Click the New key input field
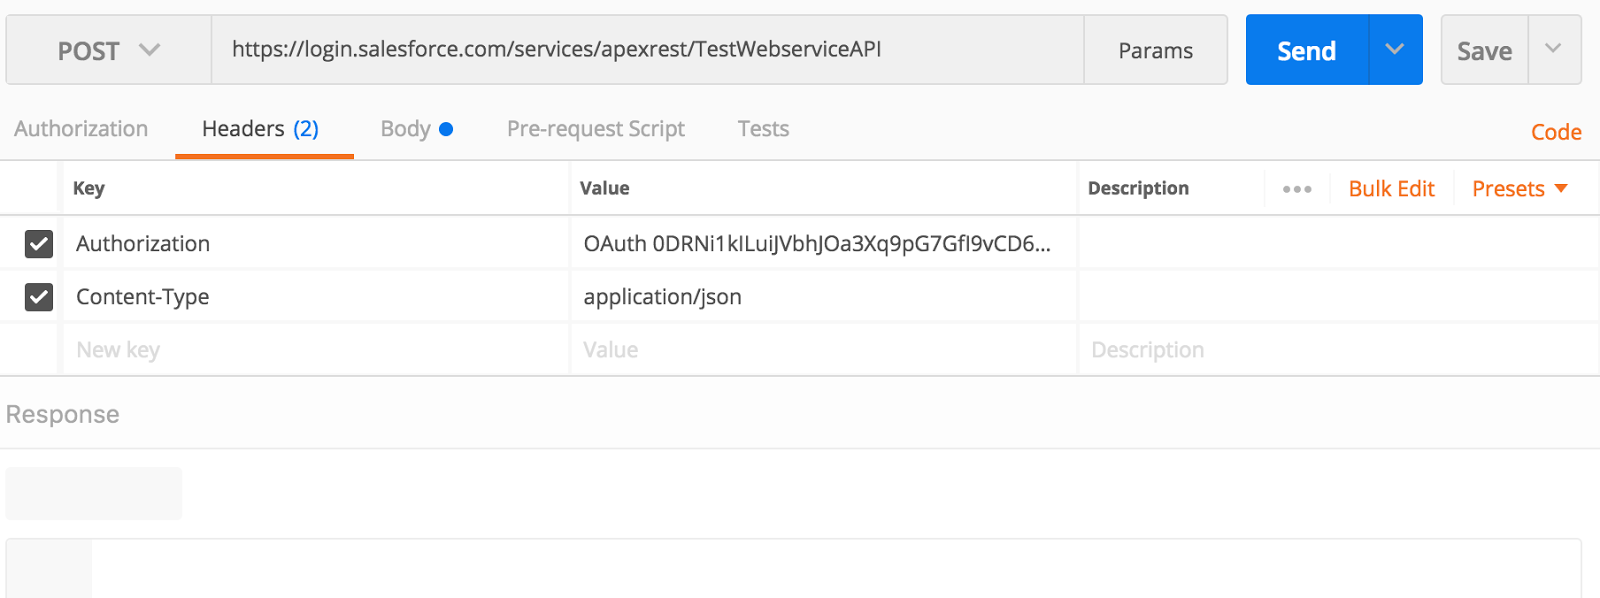The height and width of the screenshot is (598, 1600). 315,350
